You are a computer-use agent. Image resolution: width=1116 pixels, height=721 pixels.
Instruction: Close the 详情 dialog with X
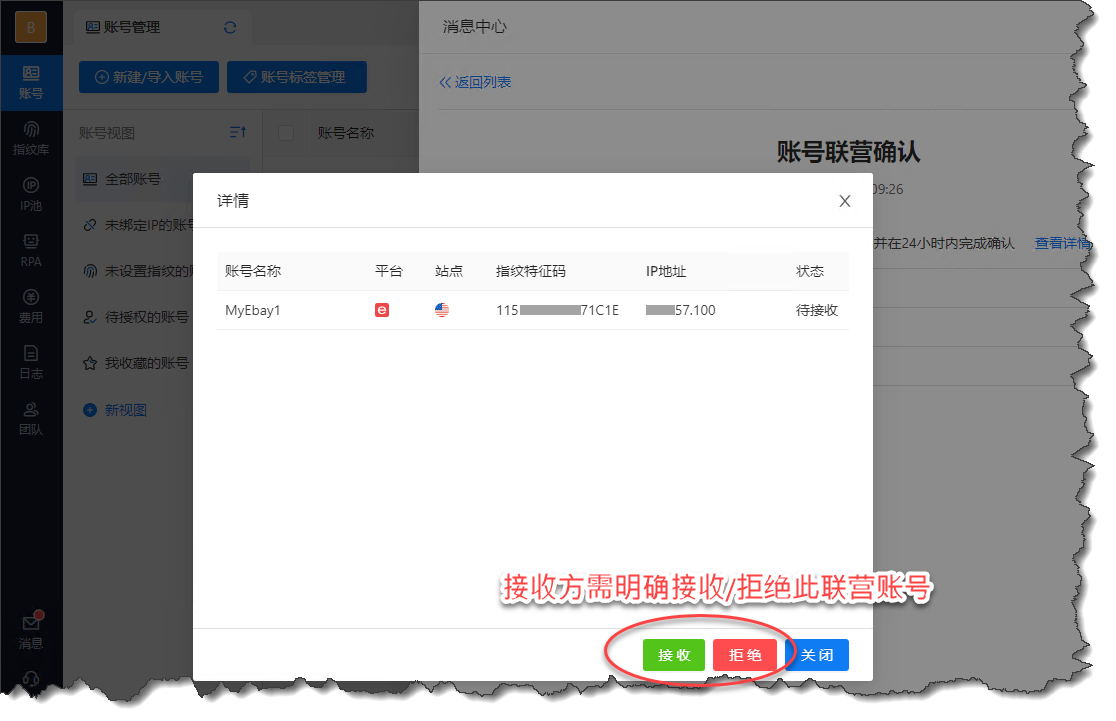coord(844,201)
